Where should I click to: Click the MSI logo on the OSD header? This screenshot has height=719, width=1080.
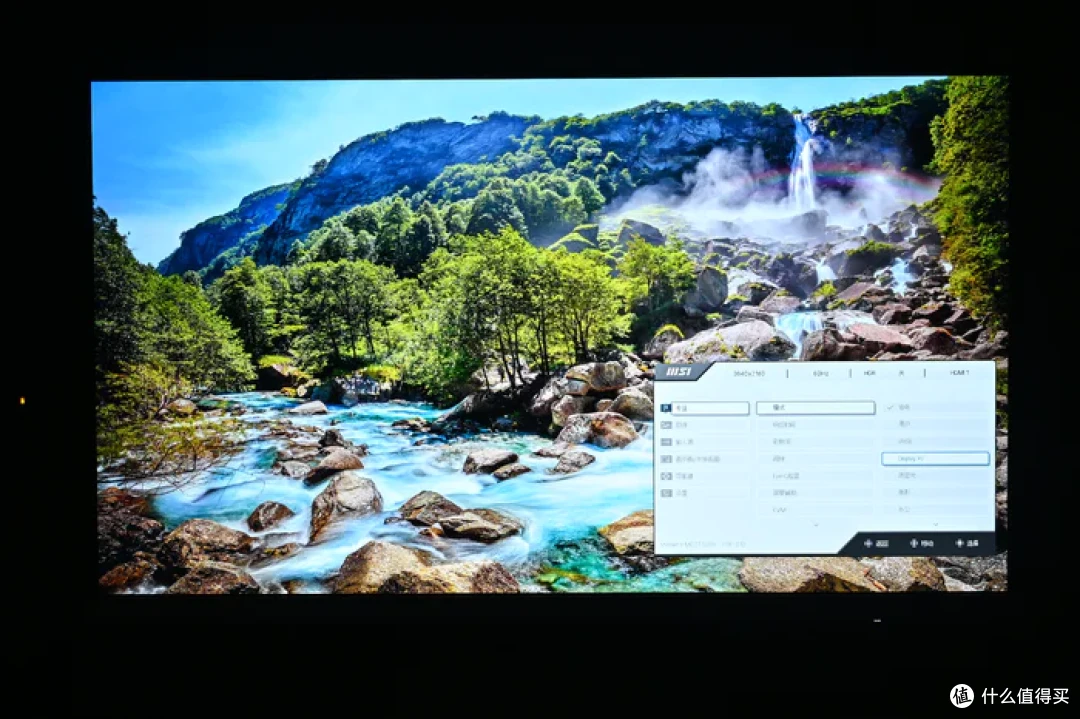pos(678,372)
